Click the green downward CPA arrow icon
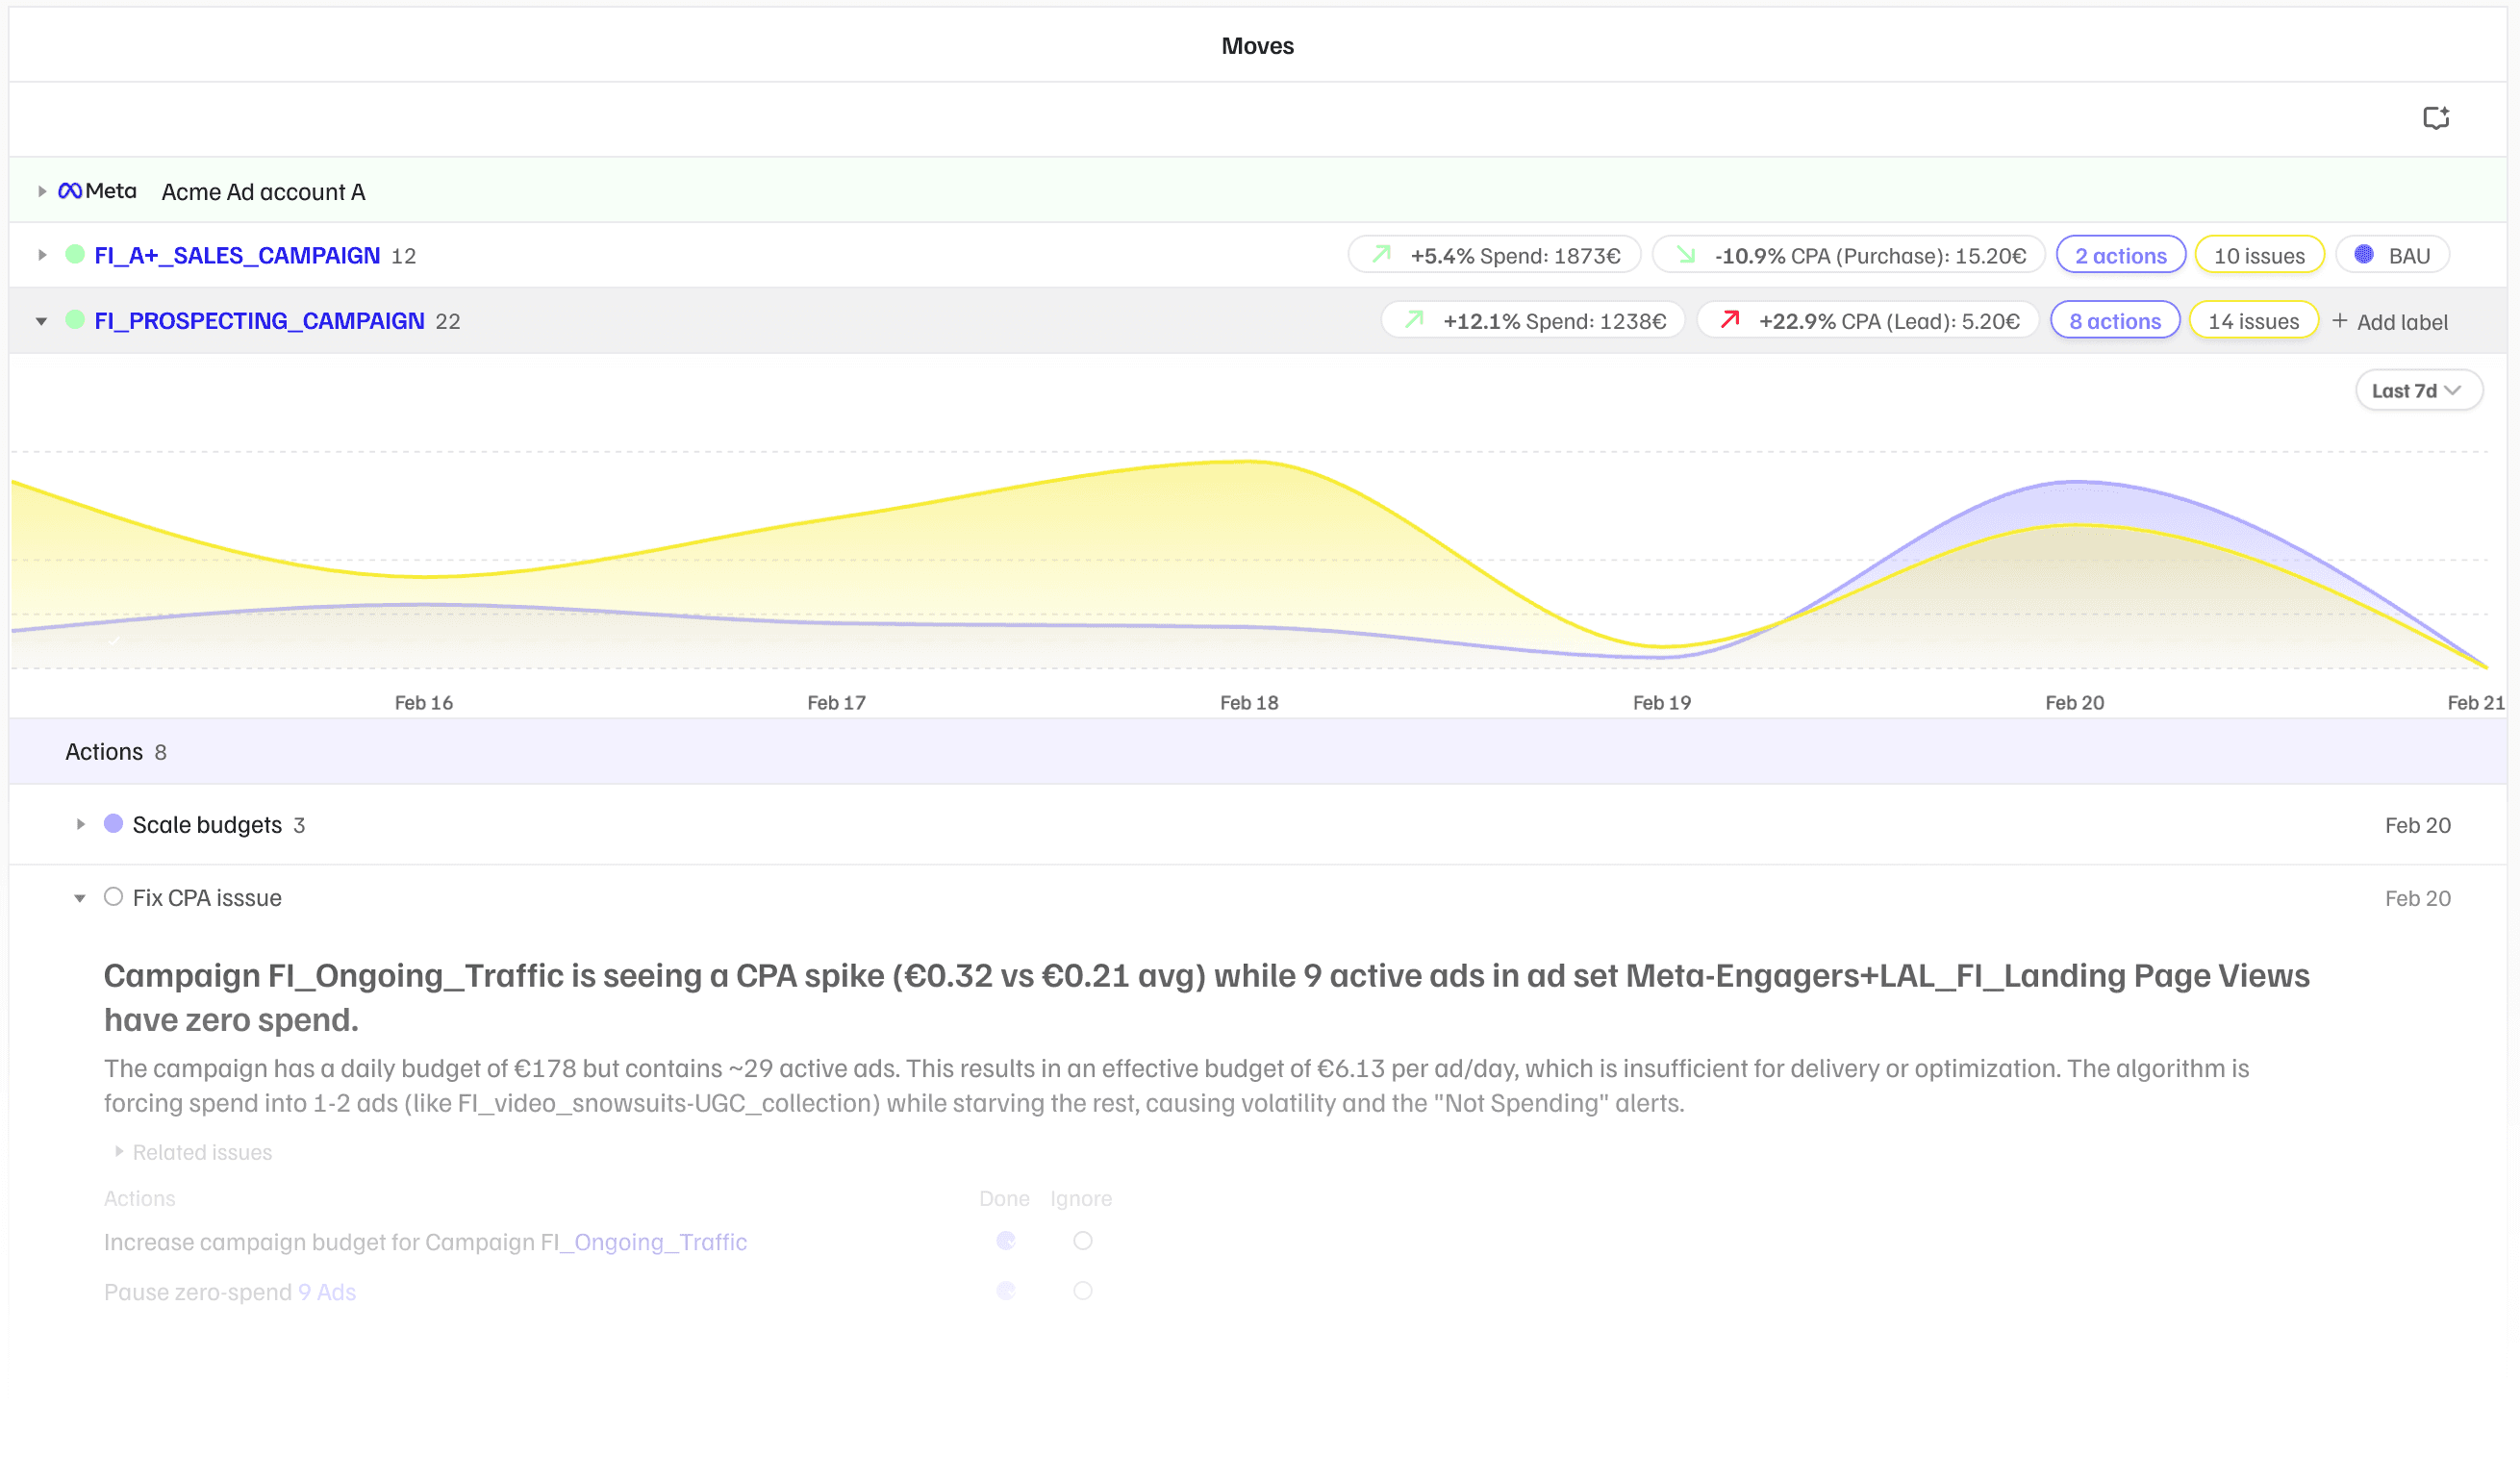The width and height of the screenshot is (2520, 1481). 1686,255
